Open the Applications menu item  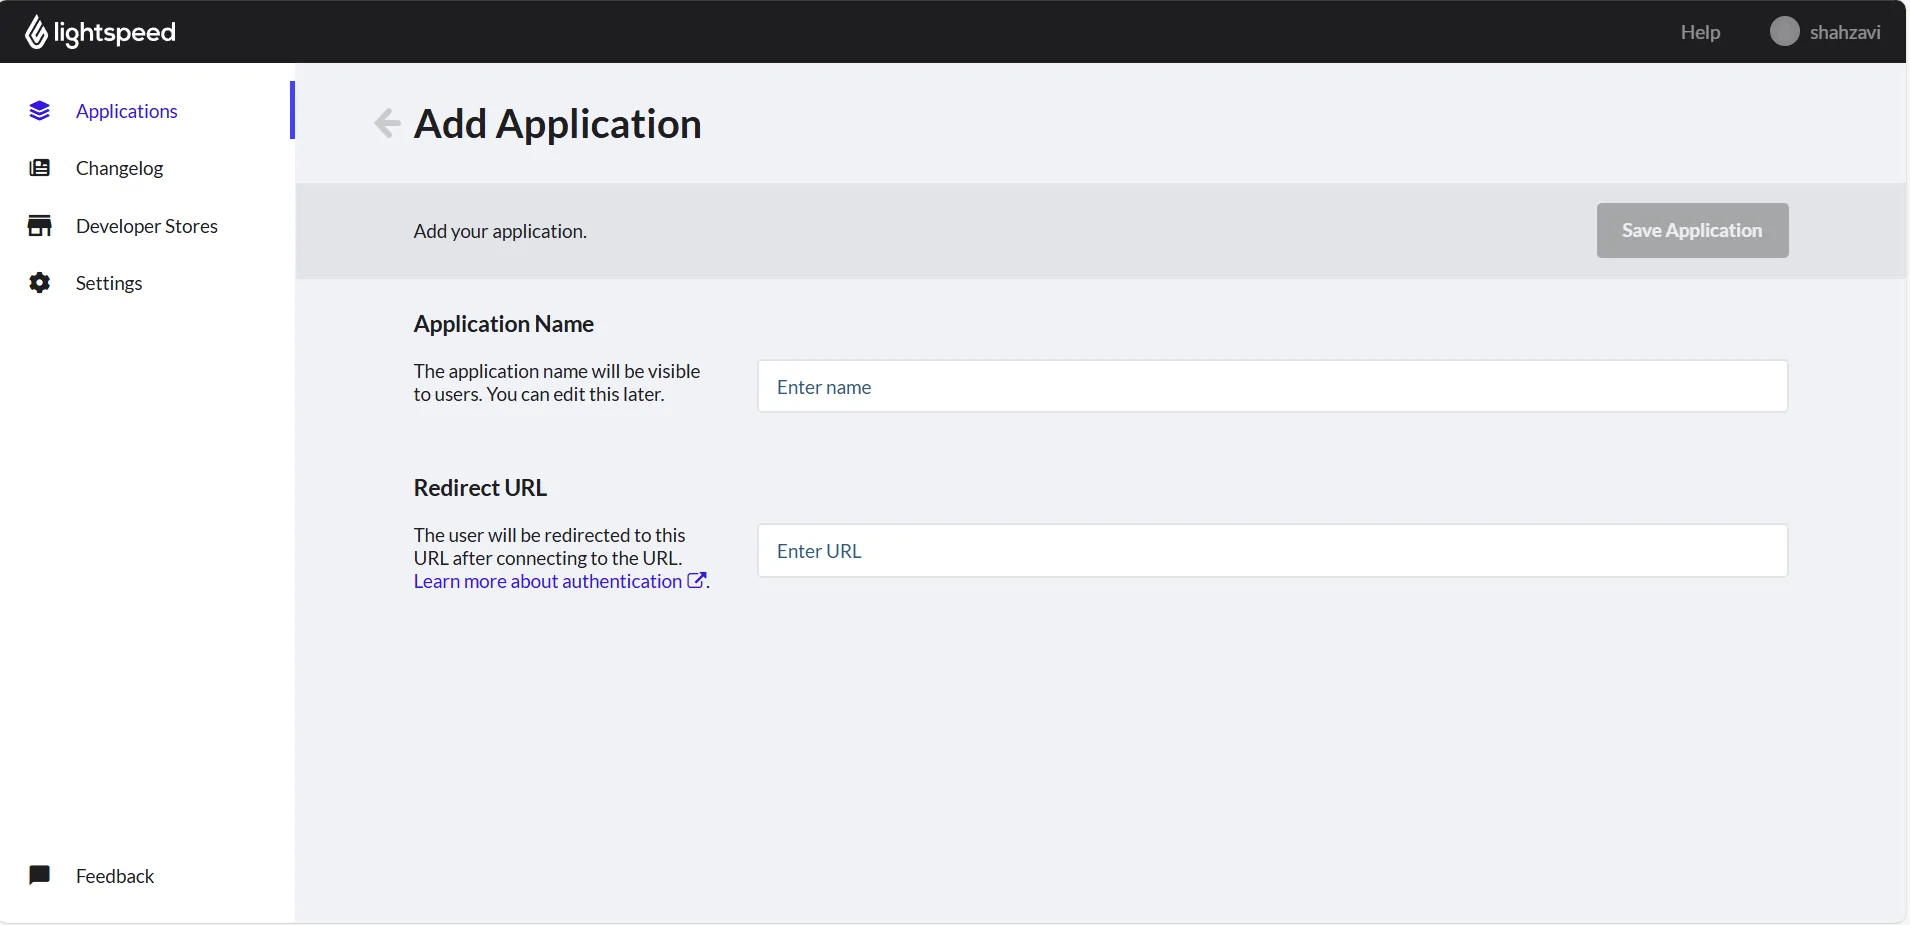[127, 111]
